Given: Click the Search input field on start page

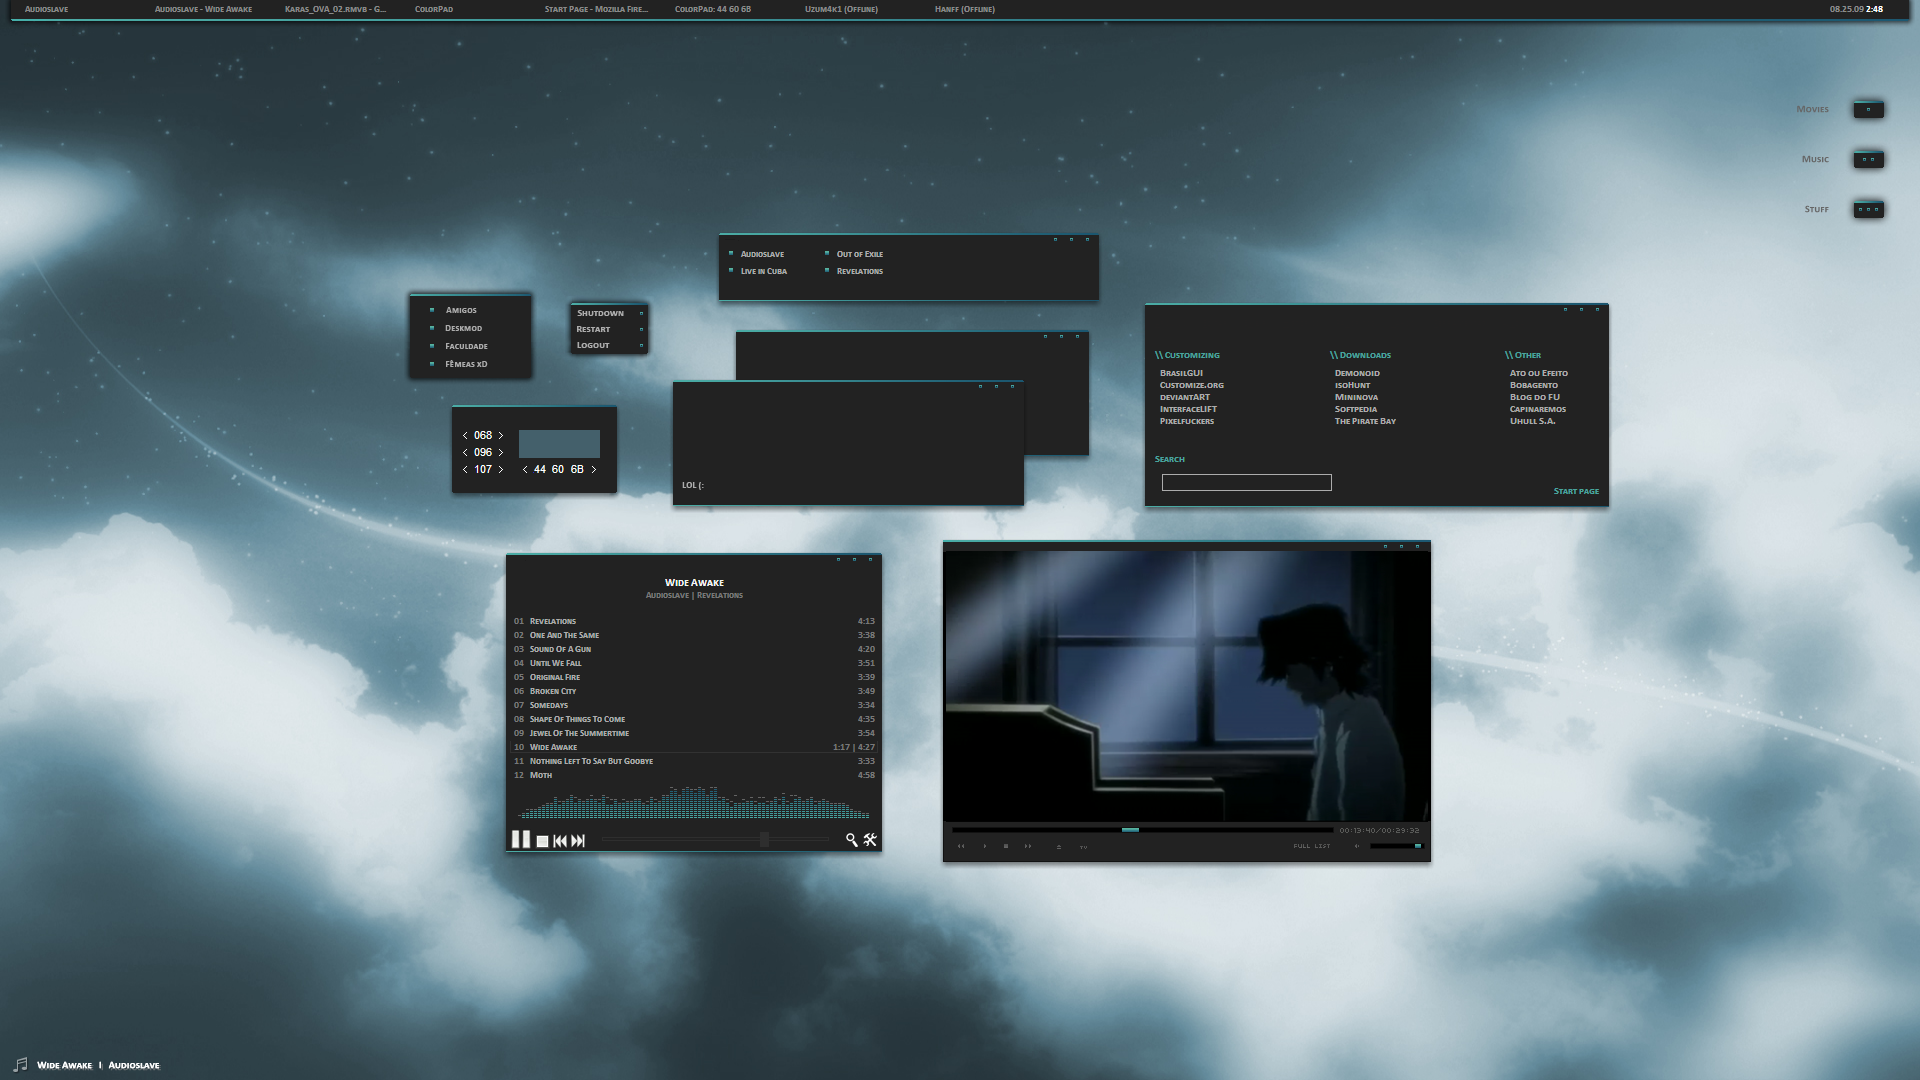Looking at the screenshot, I should click(x=1247, y=483).
